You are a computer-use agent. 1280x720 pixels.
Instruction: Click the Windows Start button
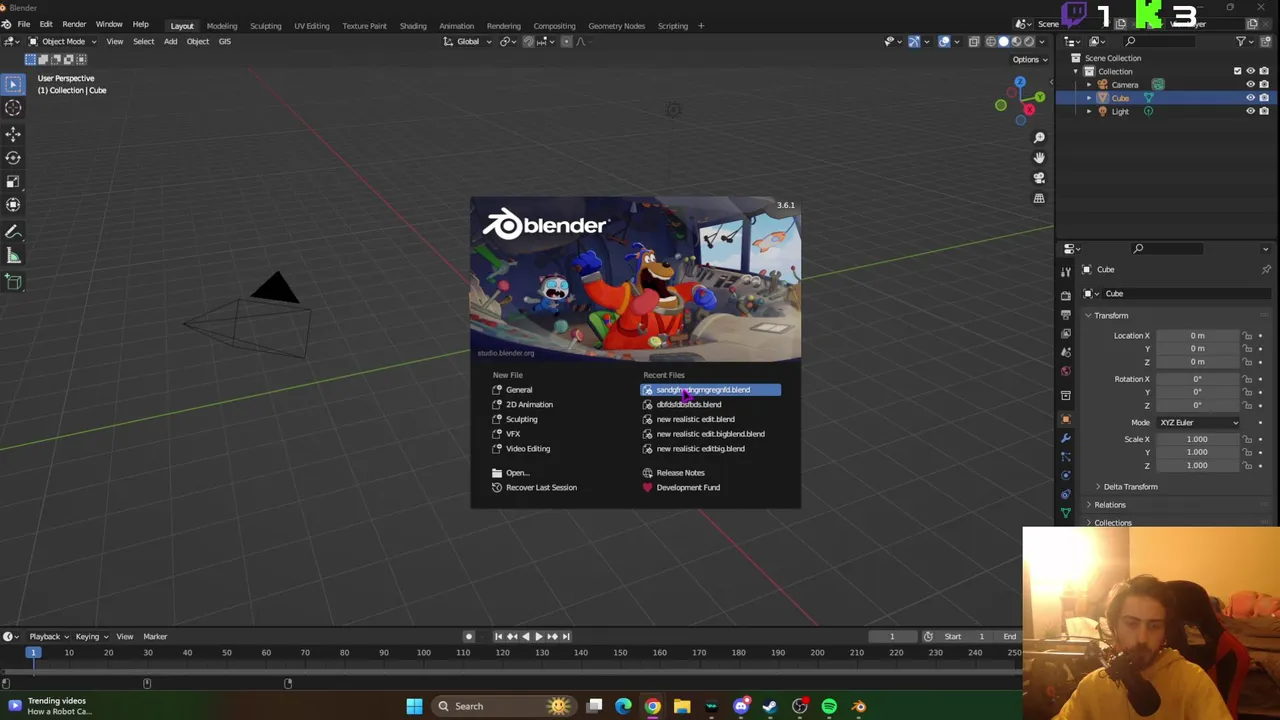pos(414,706)
